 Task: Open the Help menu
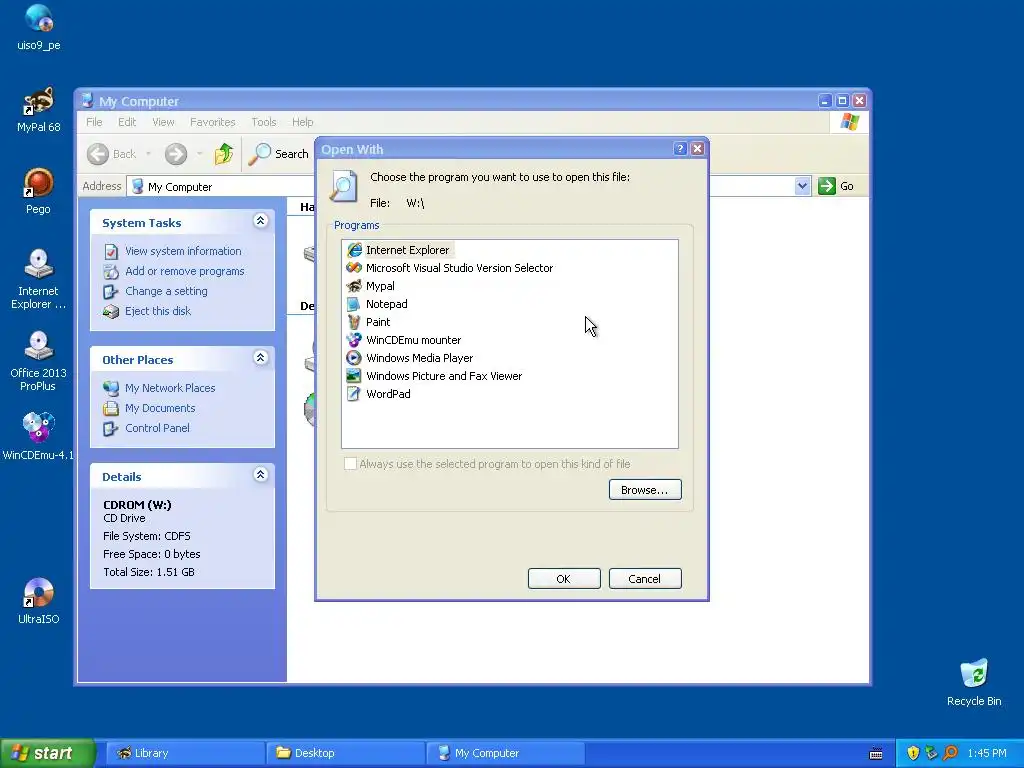pyautogui.click(x=302, y=122)
